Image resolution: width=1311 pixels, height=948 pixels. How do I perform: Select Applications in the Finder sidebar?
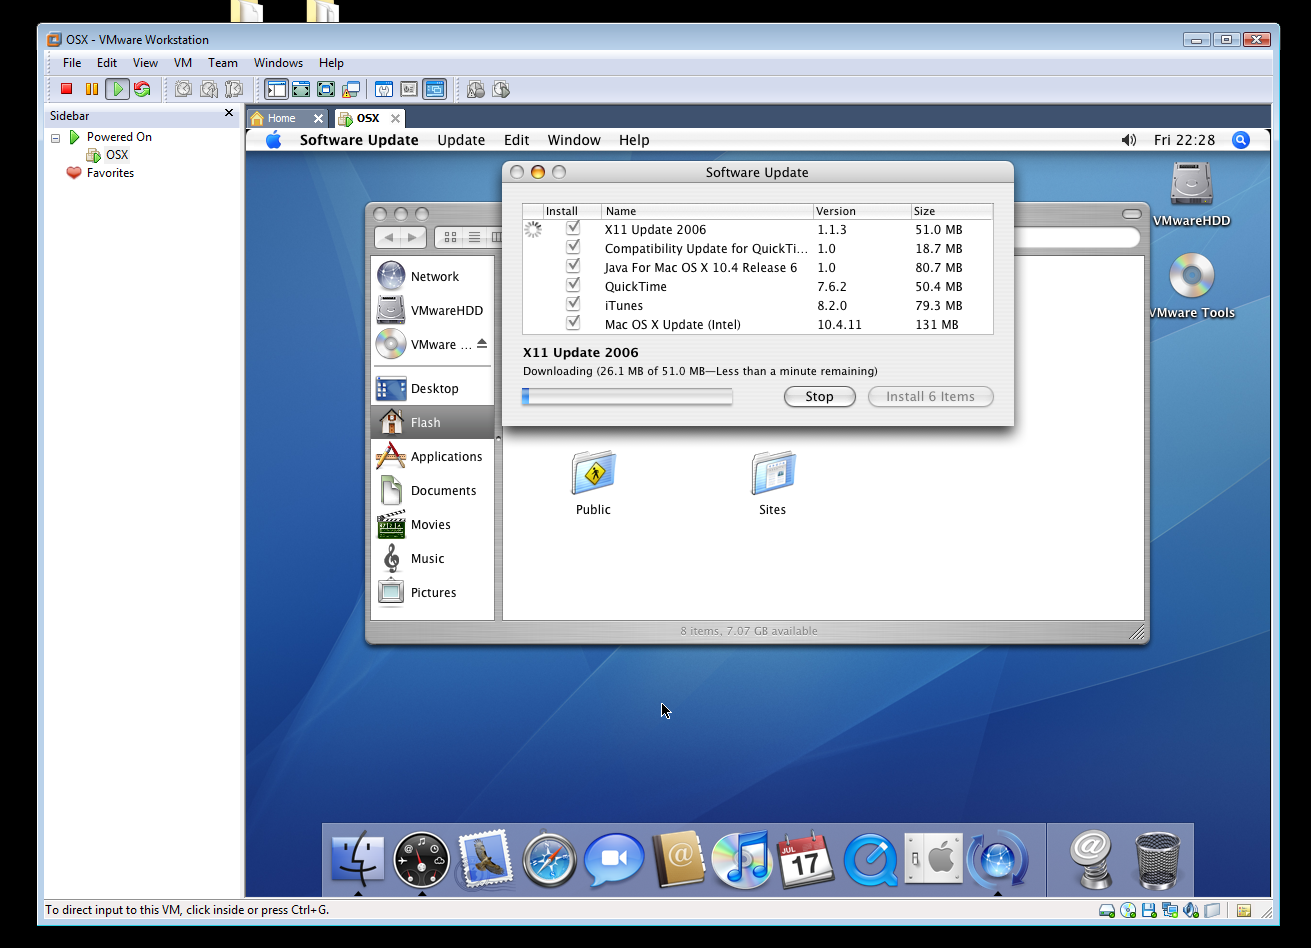[x=446, y=457]
